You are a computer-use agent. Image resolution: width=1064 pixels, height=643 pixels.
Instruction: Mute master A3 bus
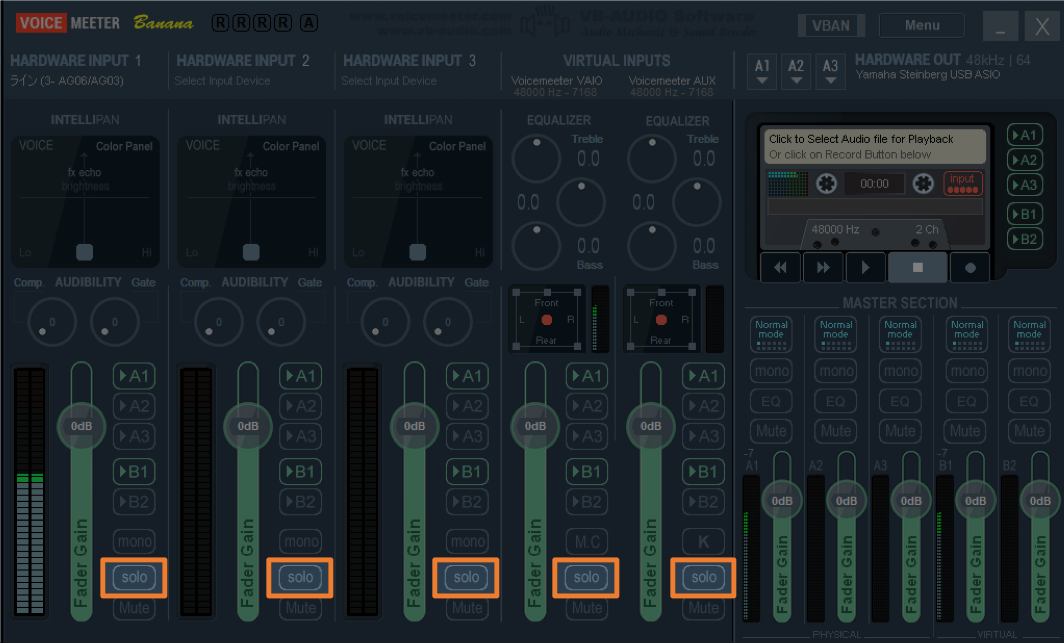click(900, 431)
